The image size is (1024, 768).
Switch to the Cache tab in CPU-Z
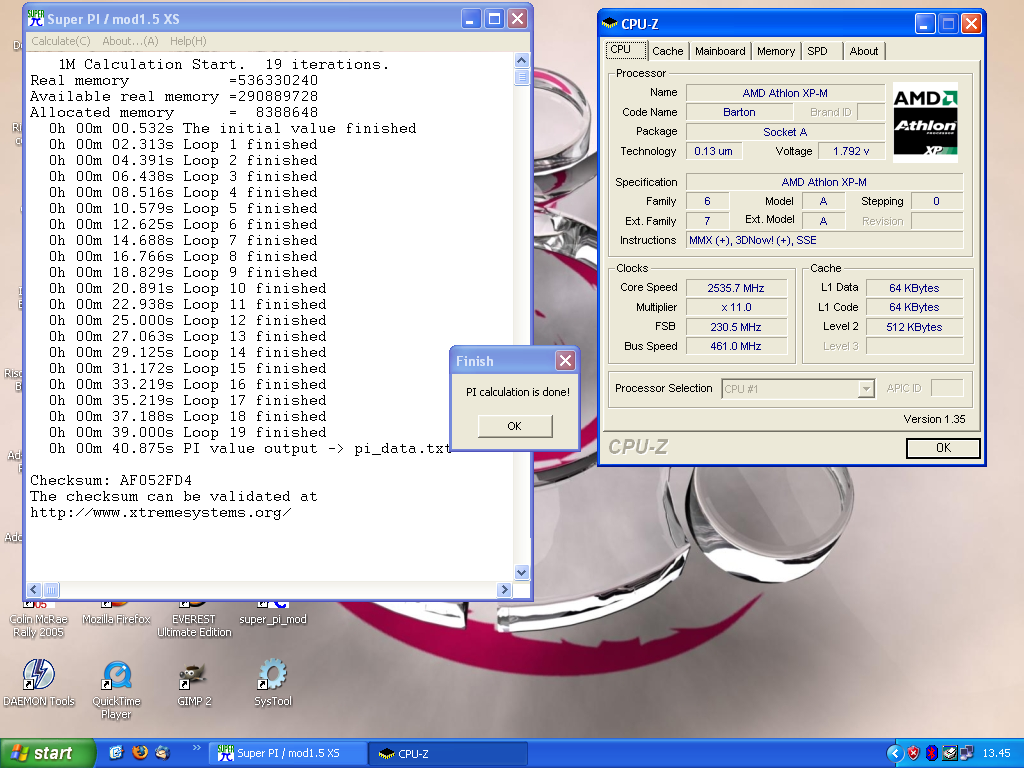[x=667, y=51]
